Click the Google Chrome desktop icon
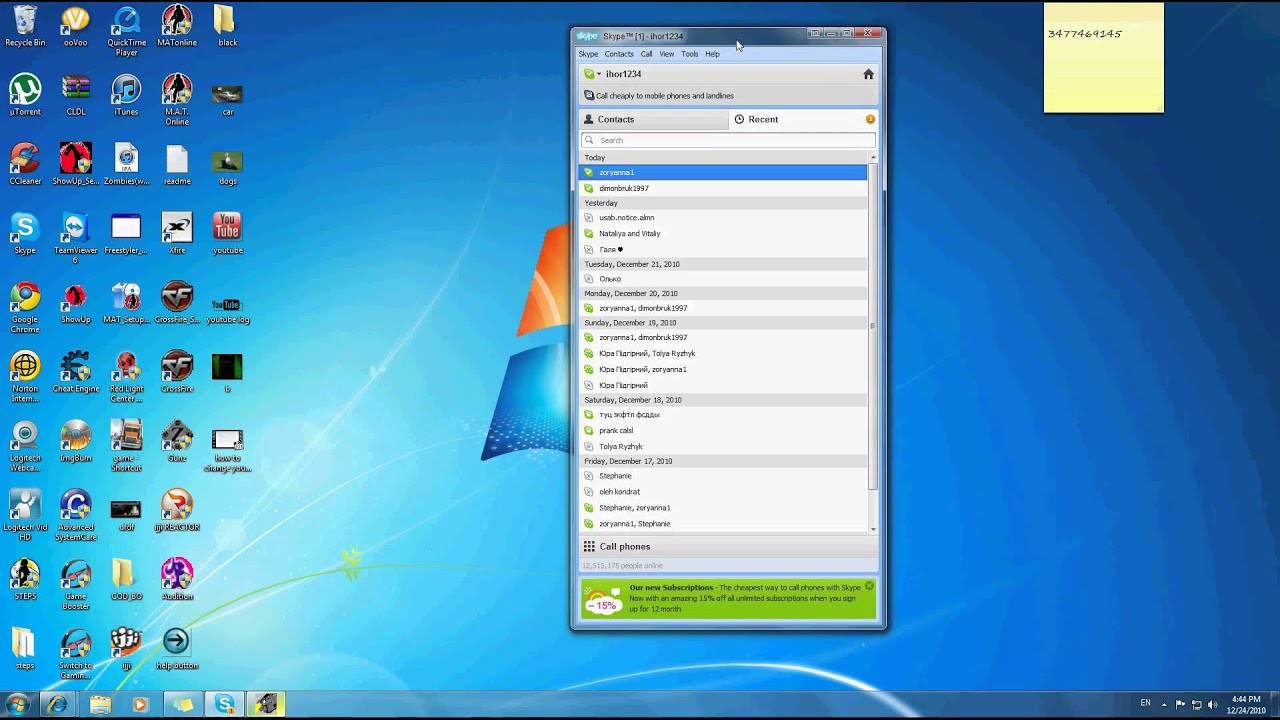The height and width of the screenshot is (720, 1280). click(25, 308)
